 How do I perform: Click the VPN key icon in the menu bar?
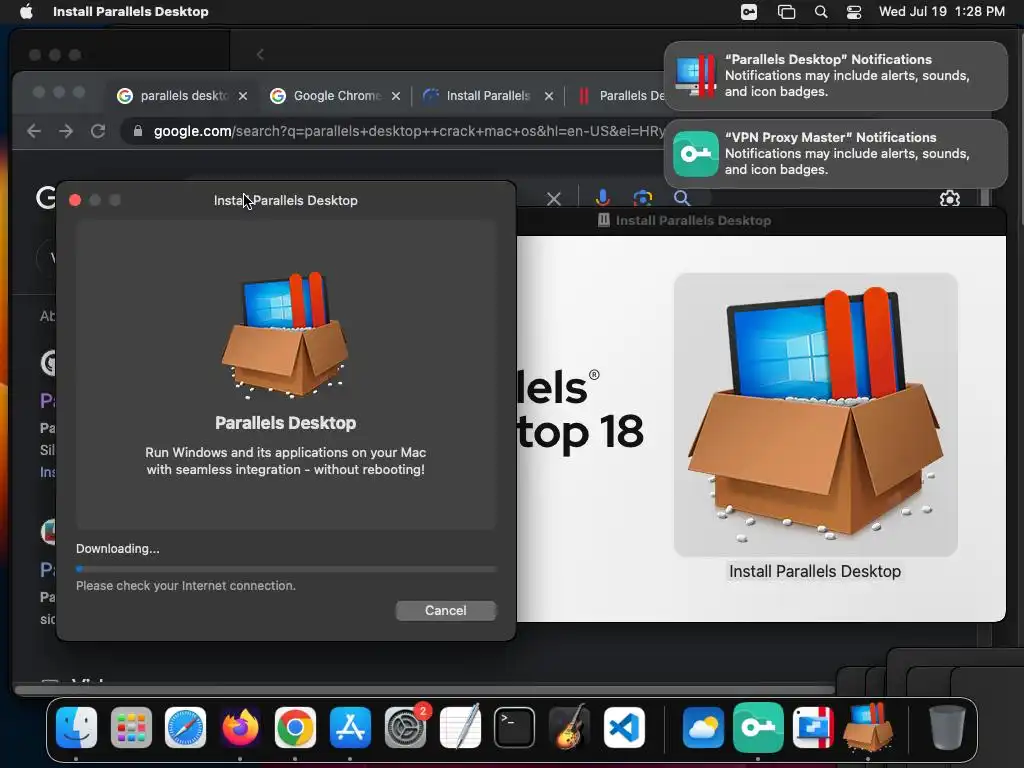(x=749, y=12)
